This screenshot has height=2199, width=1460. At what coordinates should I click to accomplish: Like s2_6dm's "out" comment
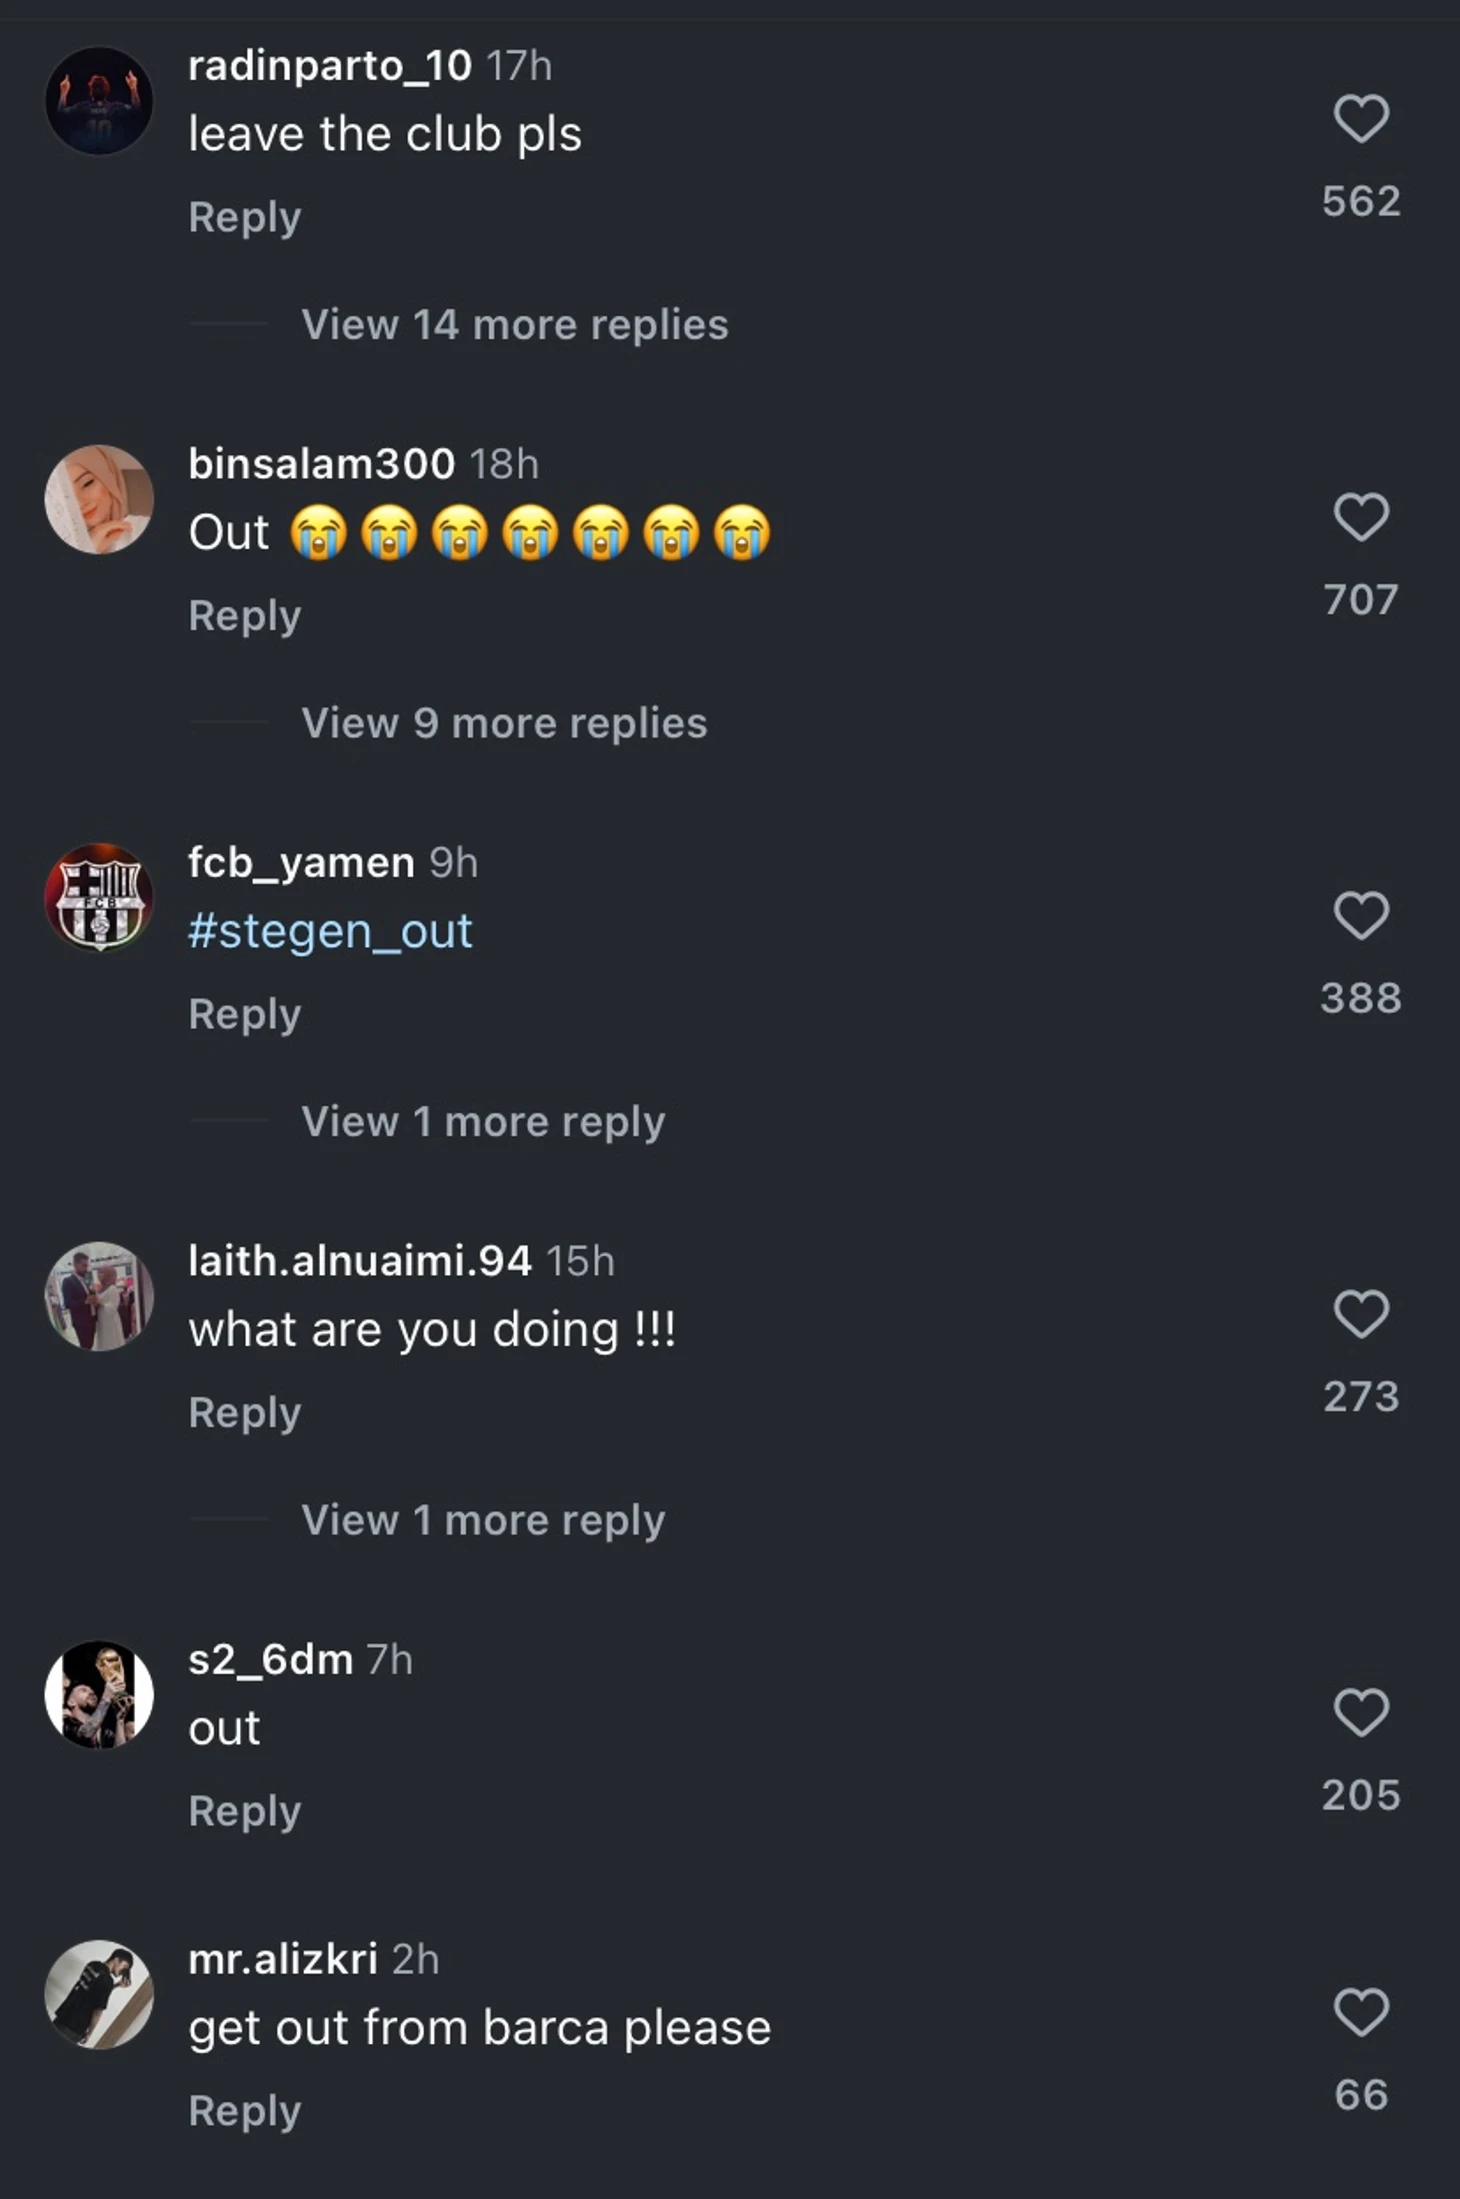coord(1361,1712)
